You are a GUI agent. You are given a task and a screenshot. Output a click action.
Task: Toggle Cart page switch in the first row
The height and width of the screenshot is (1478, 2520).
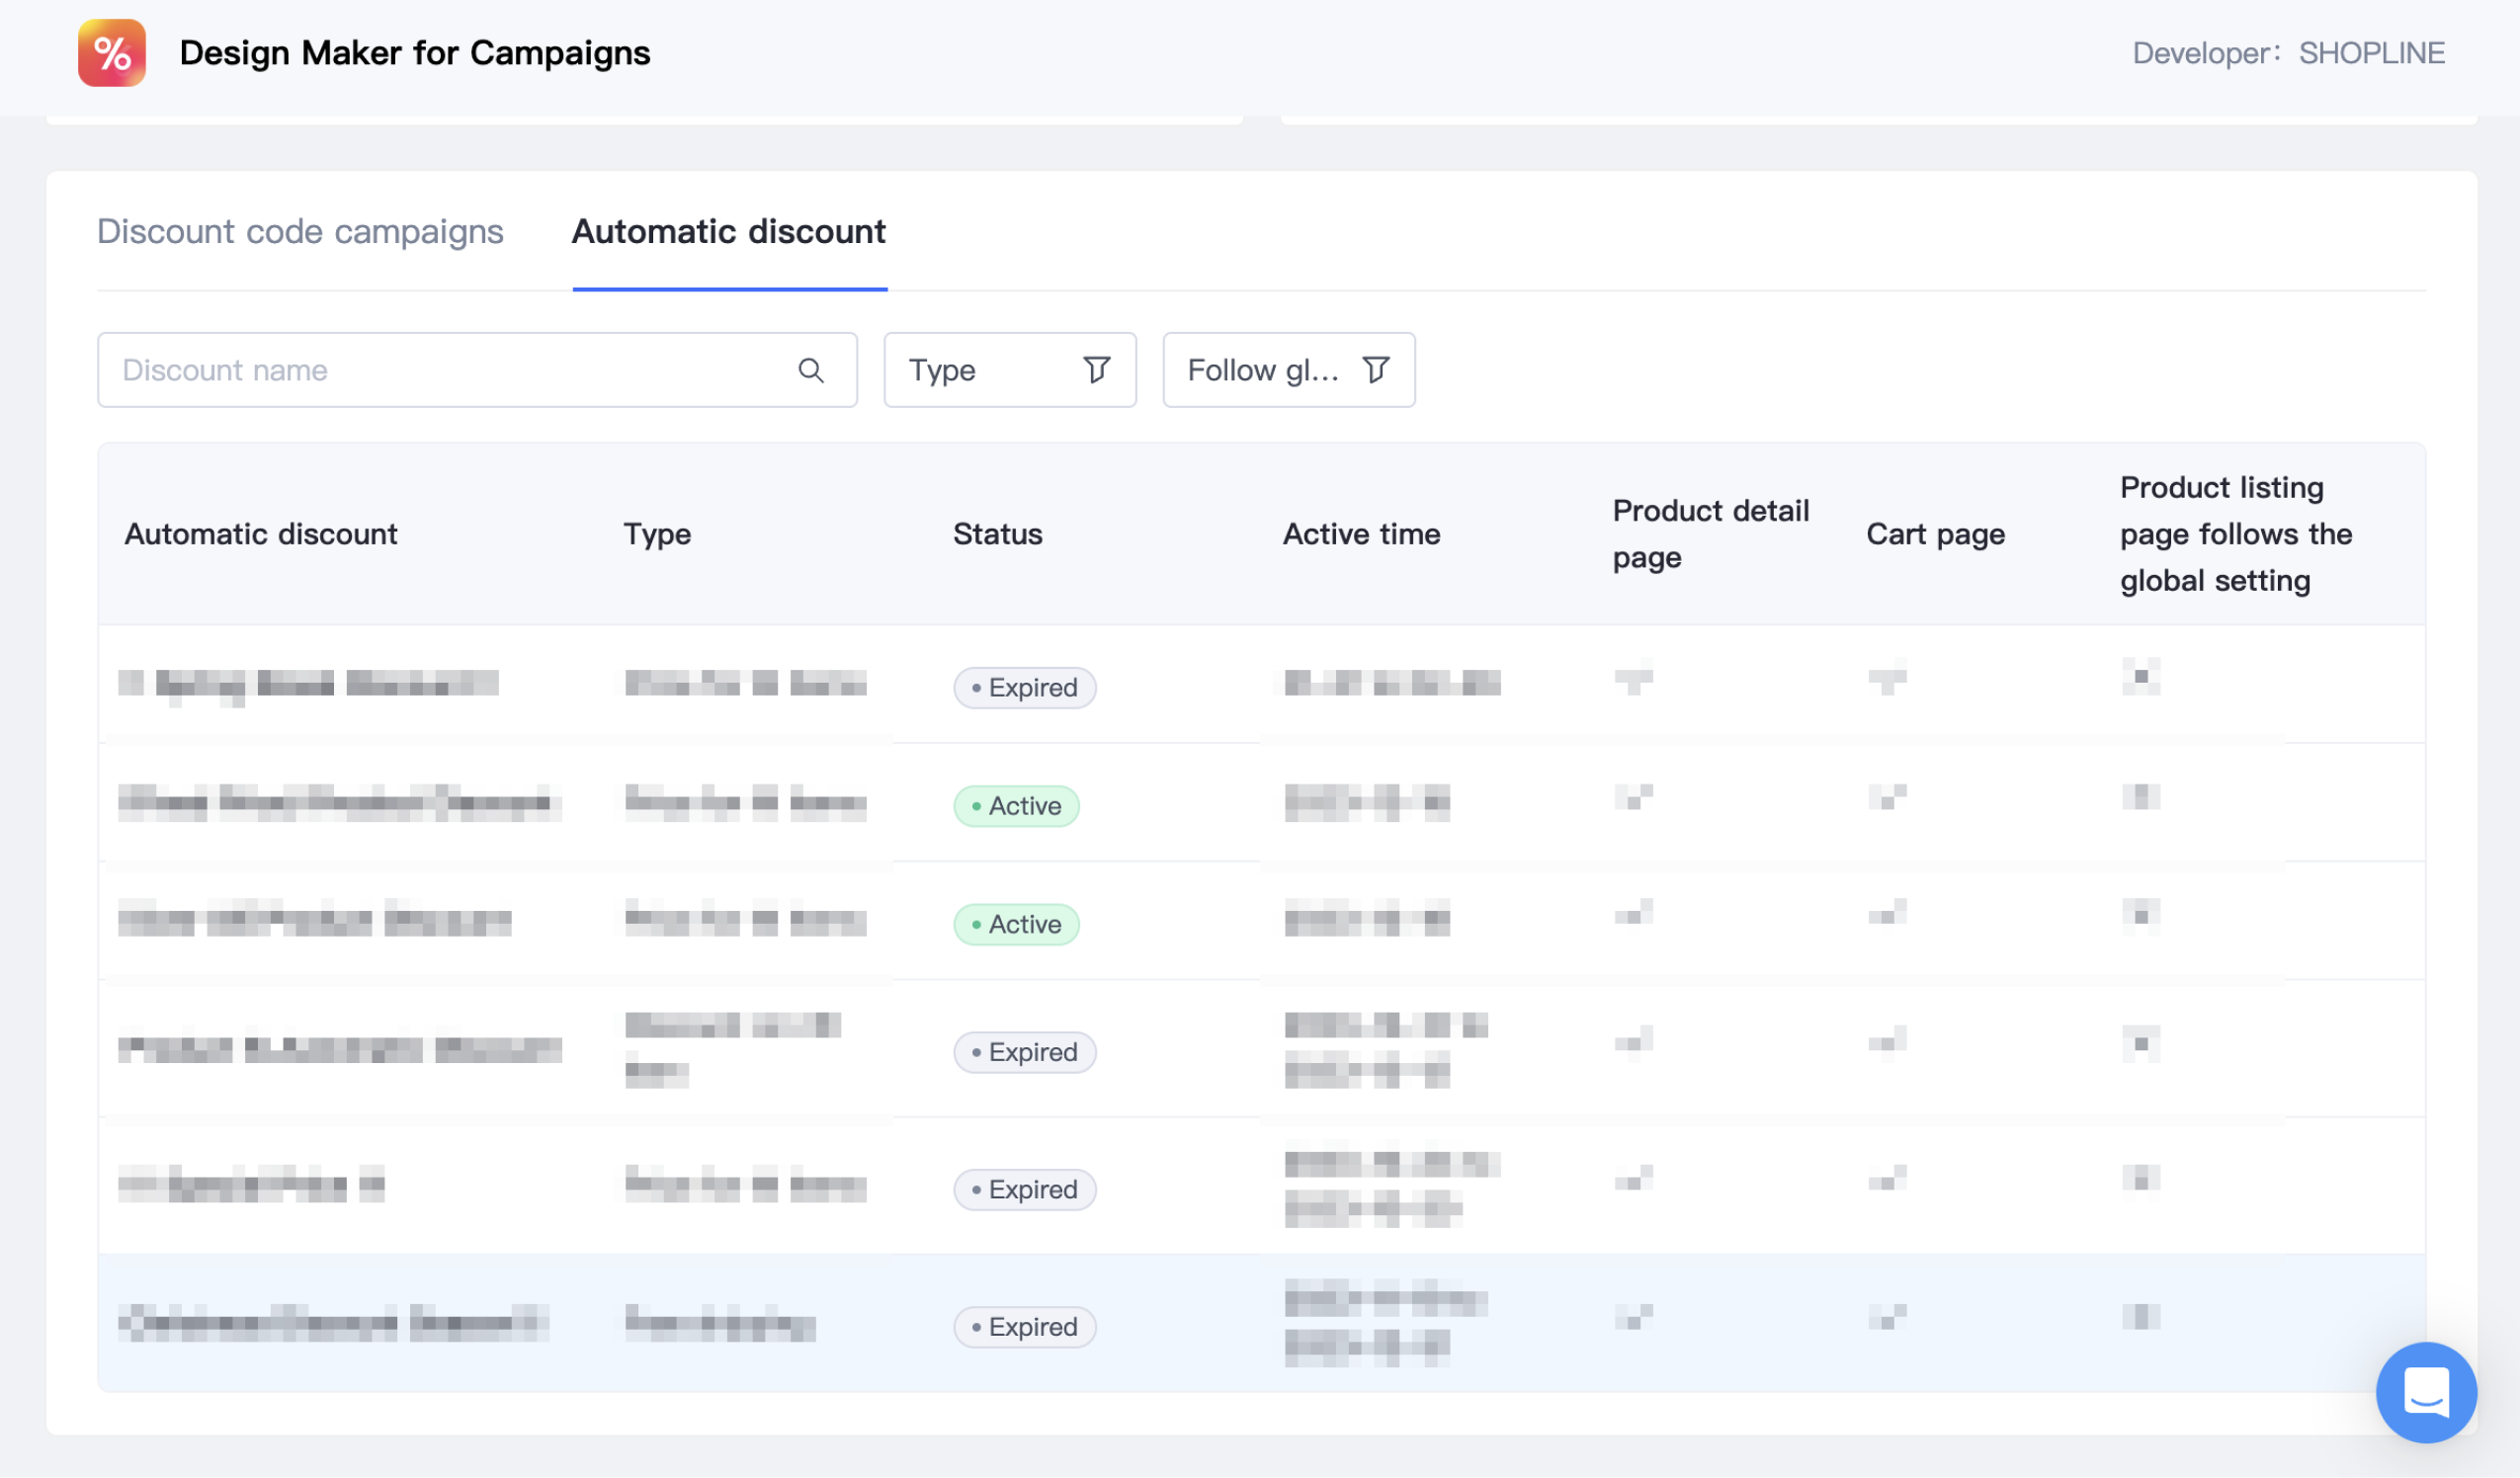[x=1887, y=679]
